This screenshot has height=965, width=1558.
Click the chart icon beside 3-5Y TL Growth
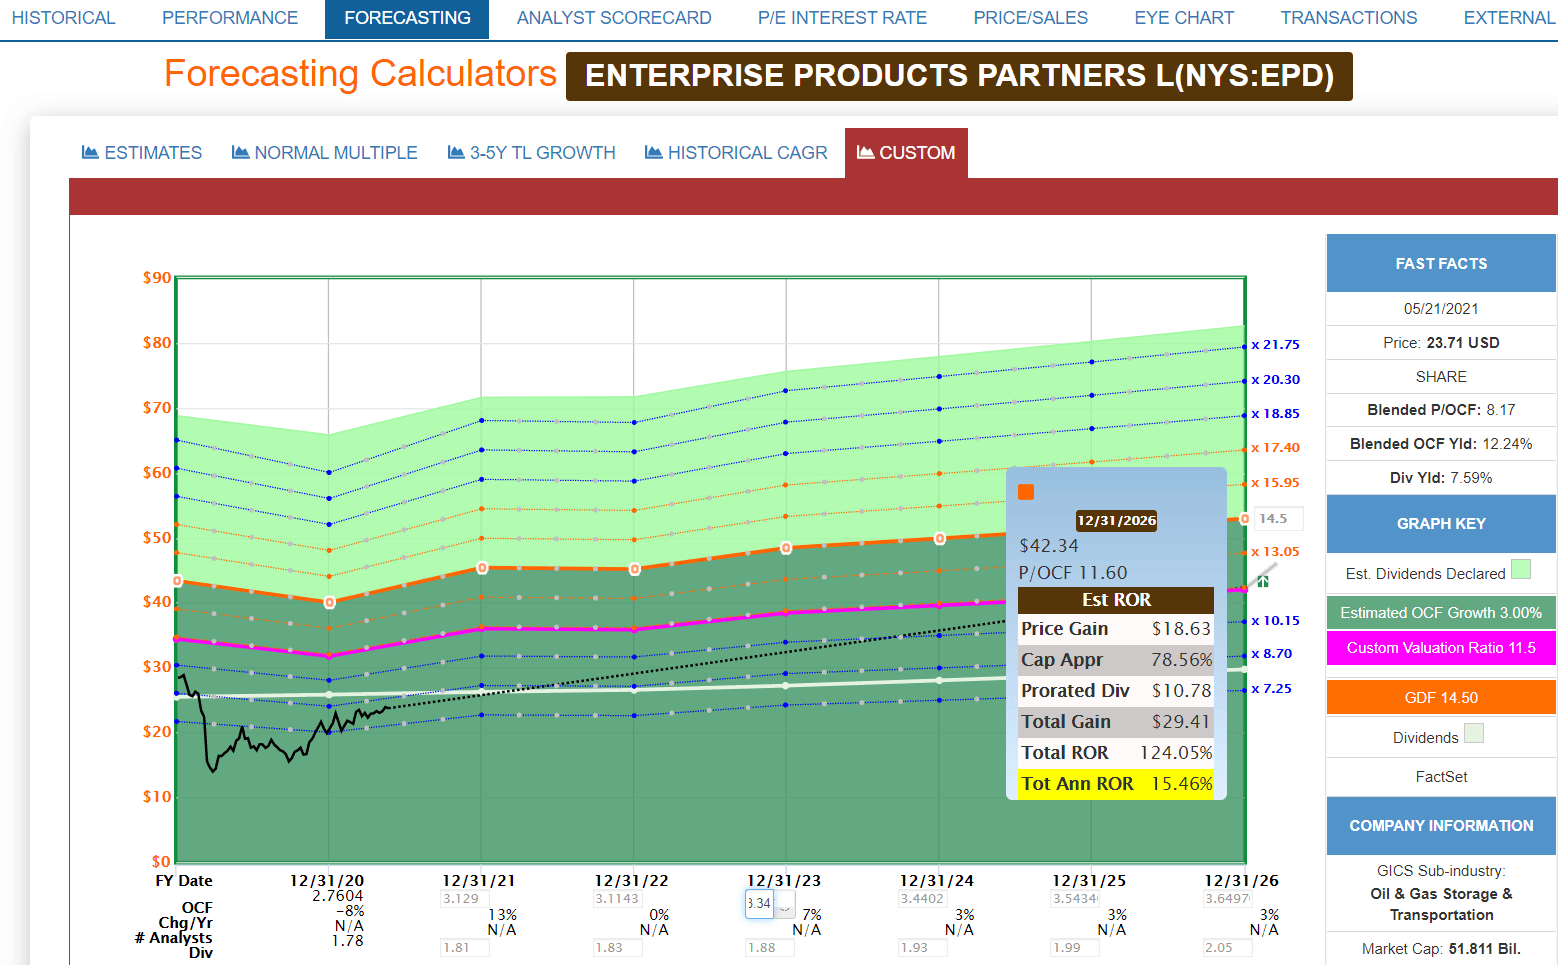point(456,152)
